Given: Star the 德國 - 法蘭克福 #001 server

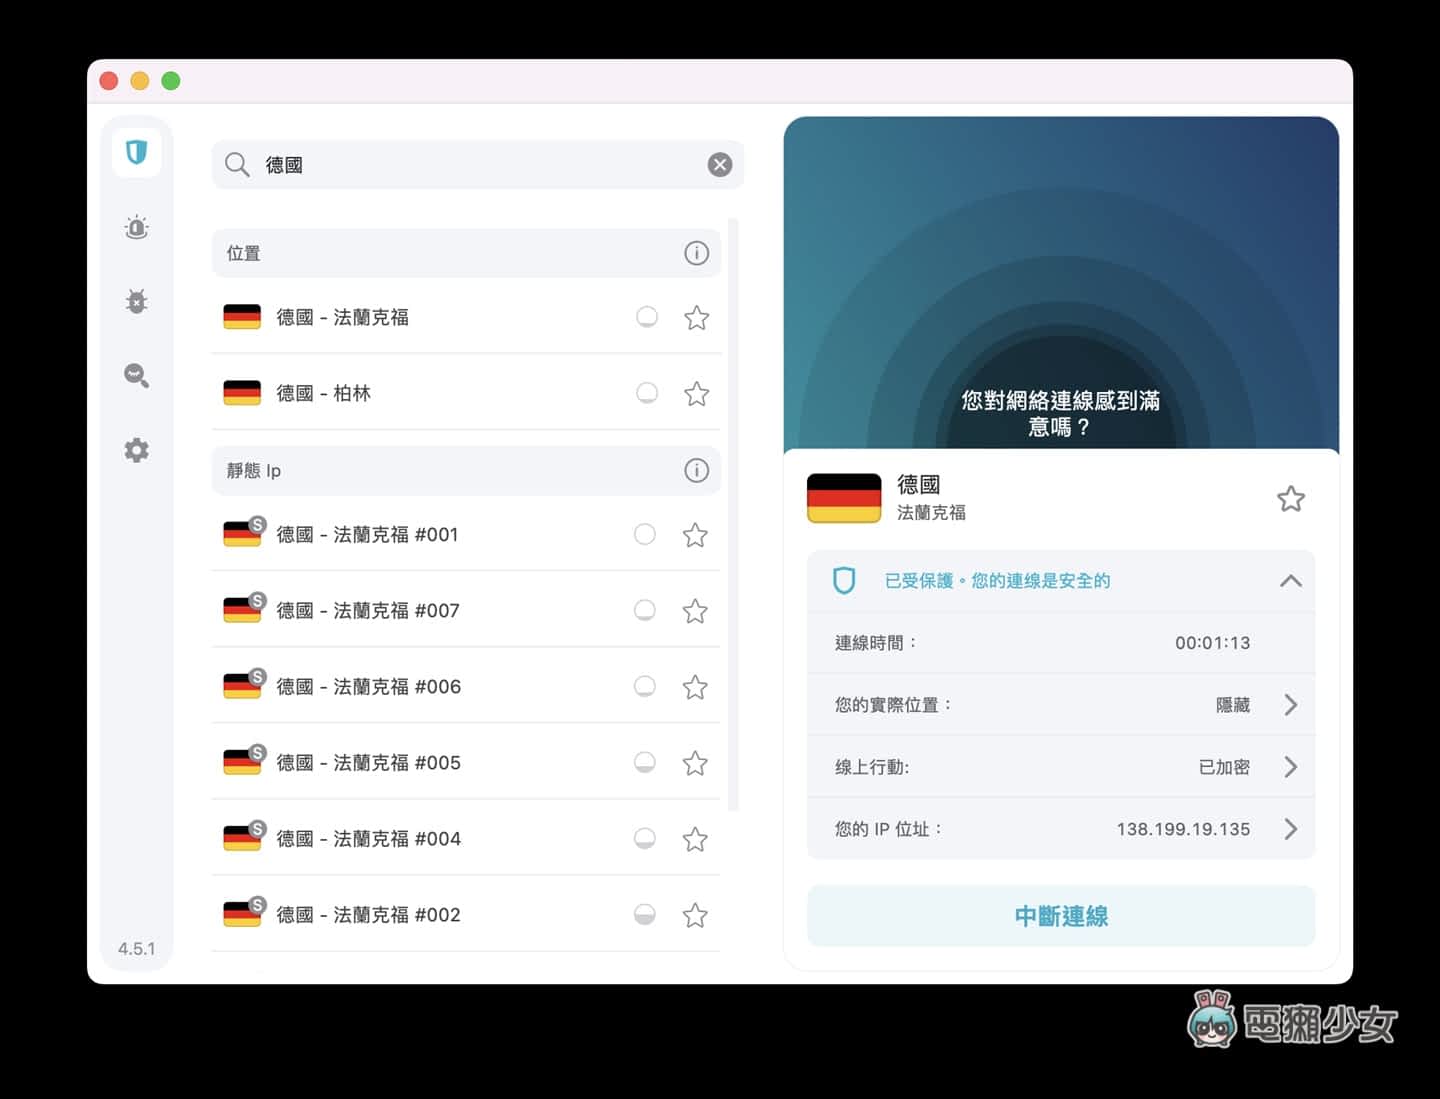Looking at the screenshot, I should click(x=695, y=535).
